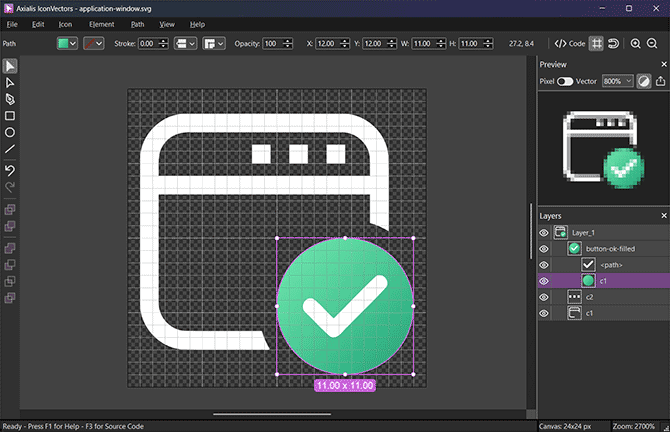
Task: Click the Undo arrow icon
Action: point(10,170)
